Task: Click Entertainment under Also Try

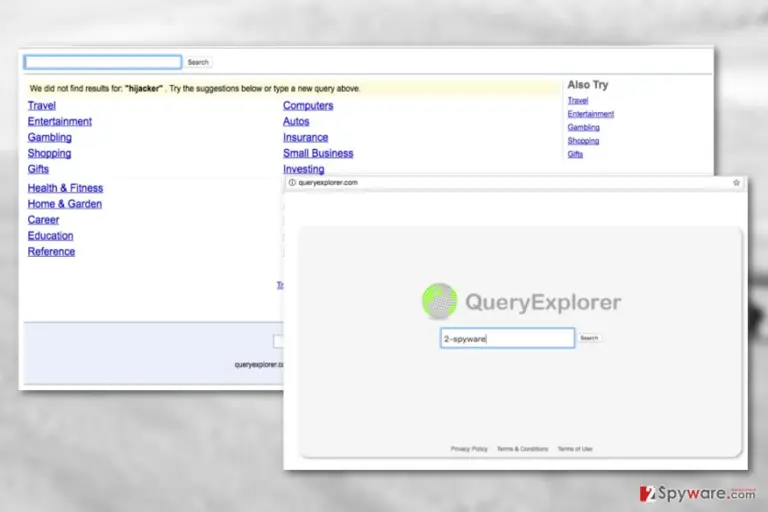Action: point(591,114)
